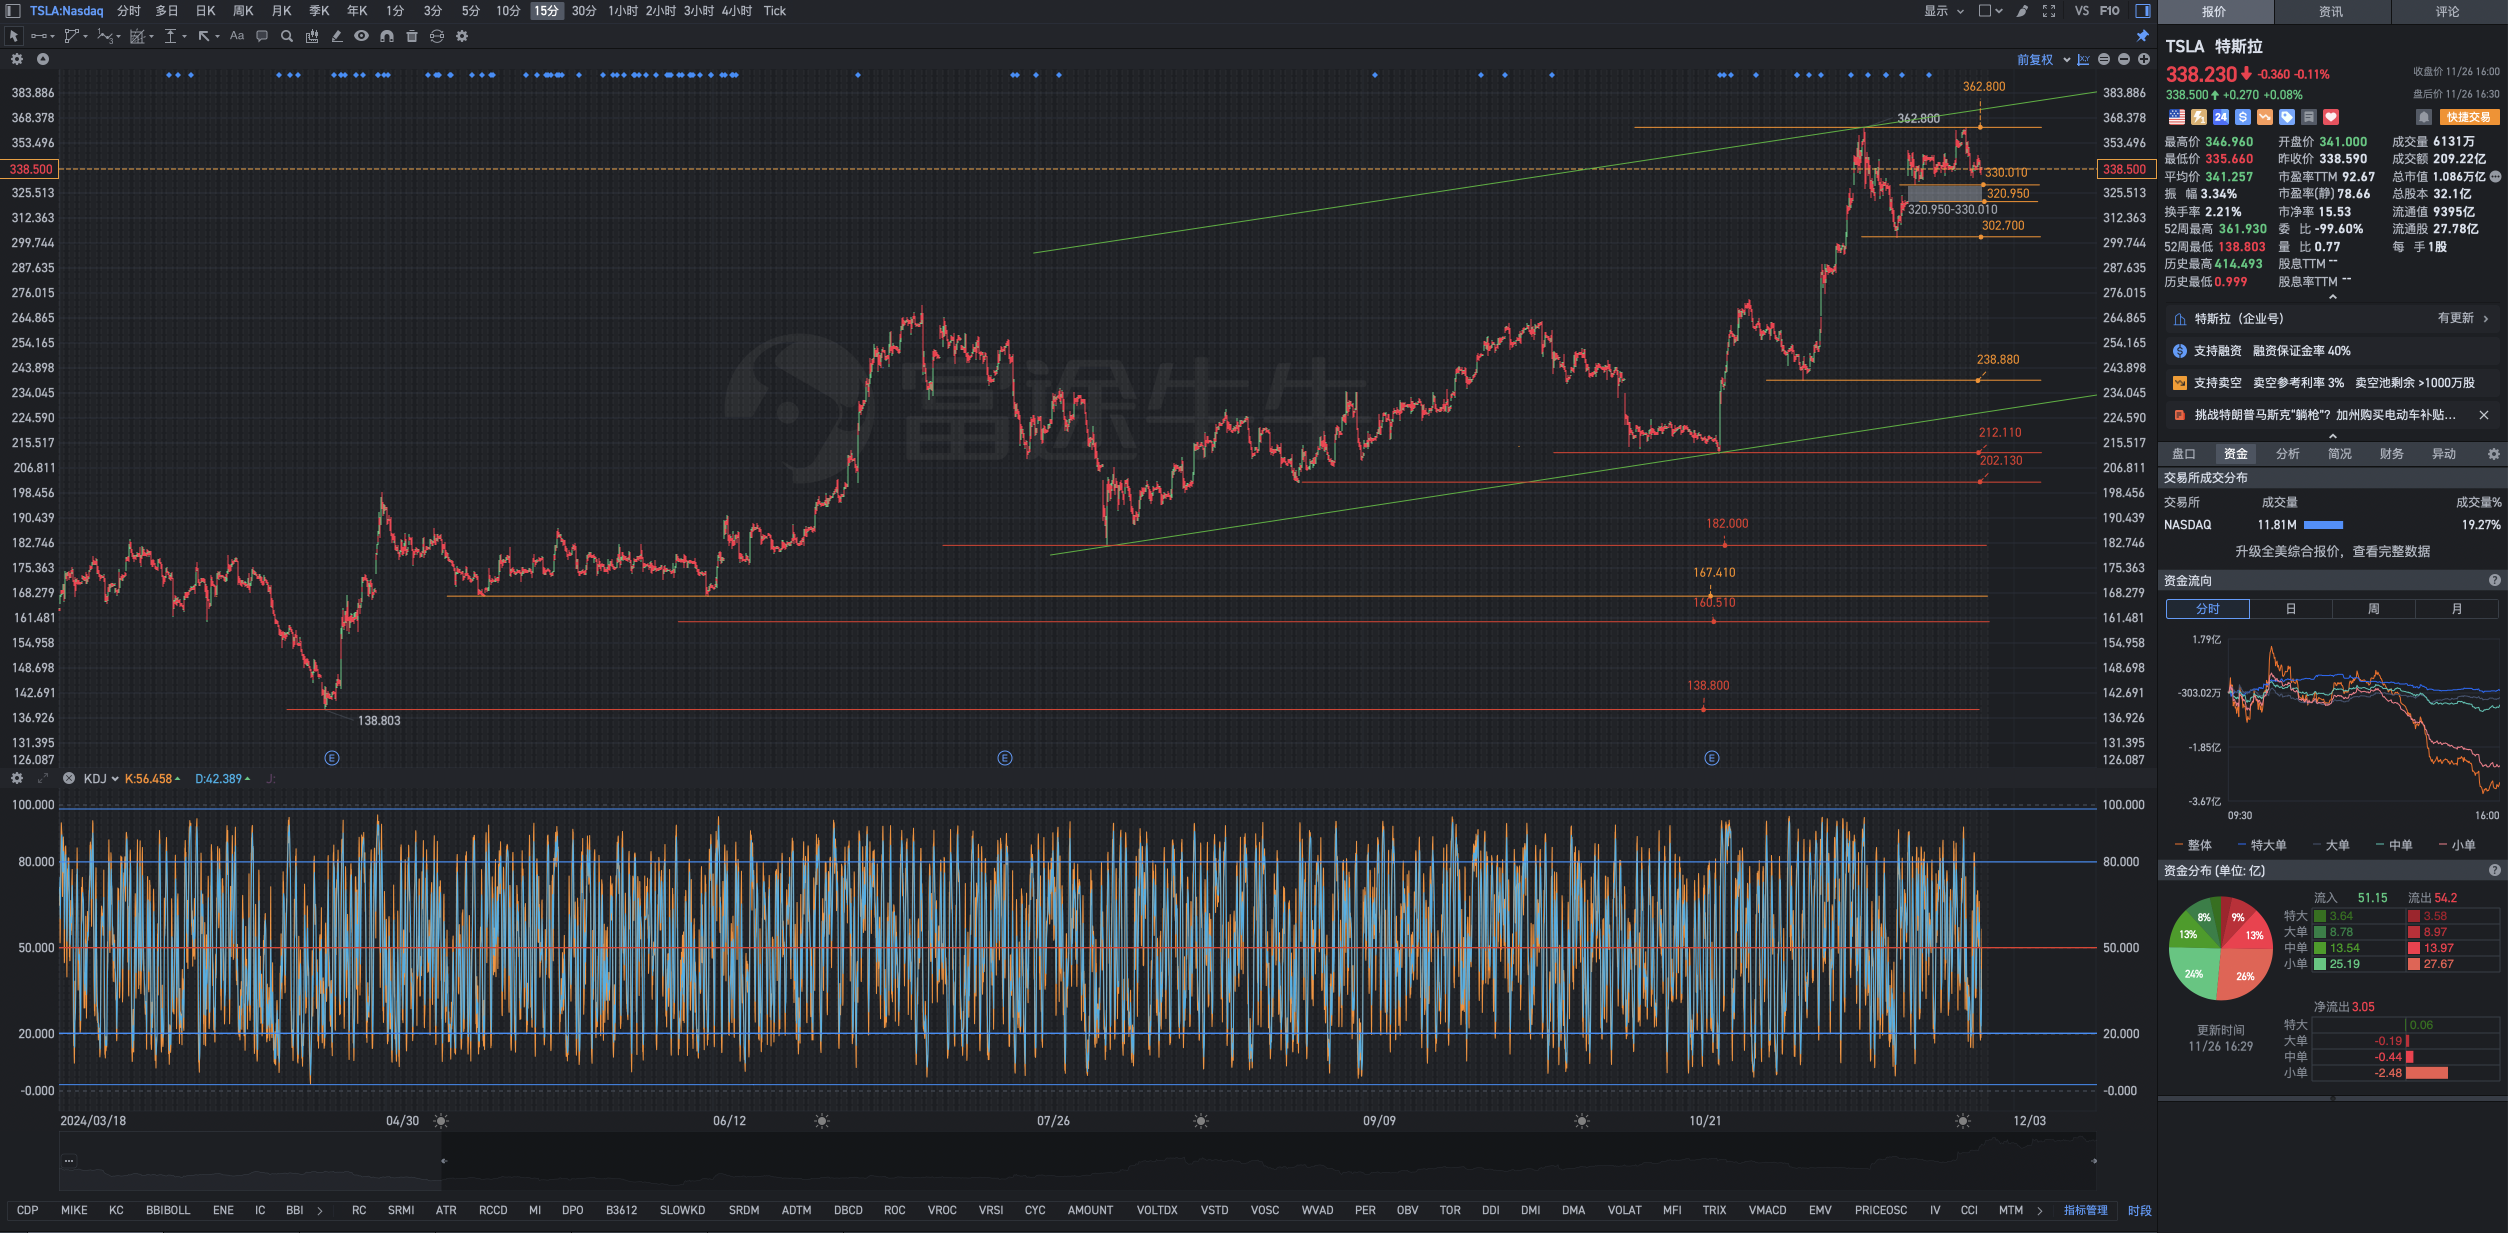This screenshot has width=2508, height=1233.
Task: Zoom in chart with plus circle icon
Action: [x=2144, y=60]
